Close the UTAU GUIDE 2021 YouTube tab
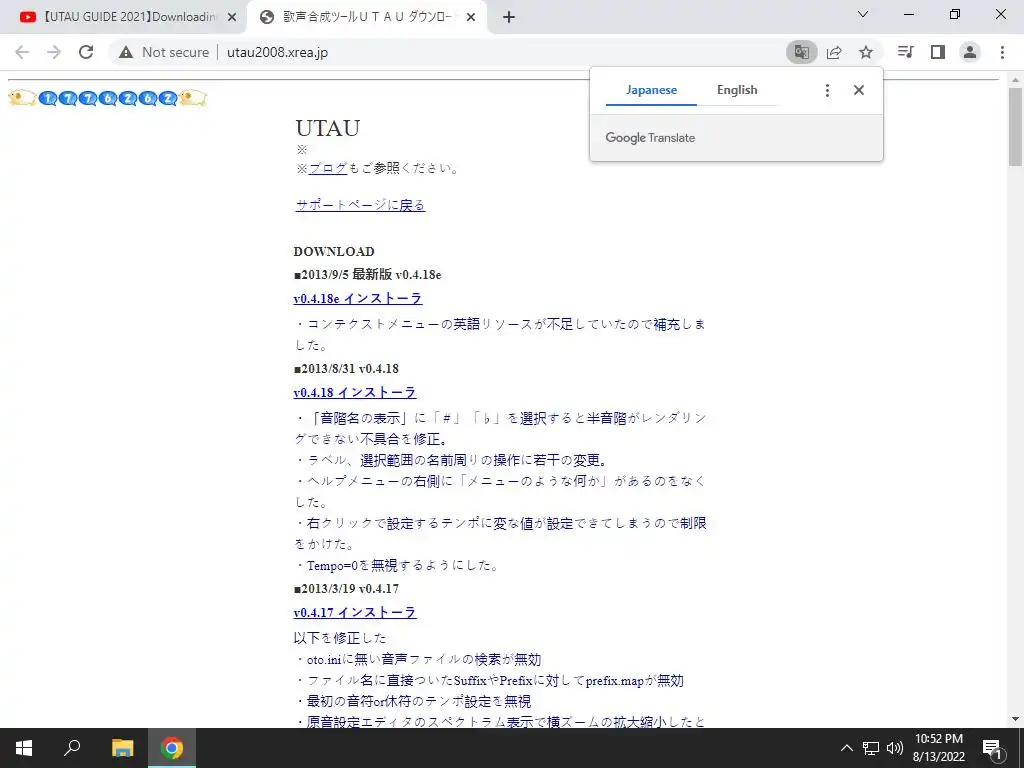 point(231,18)
